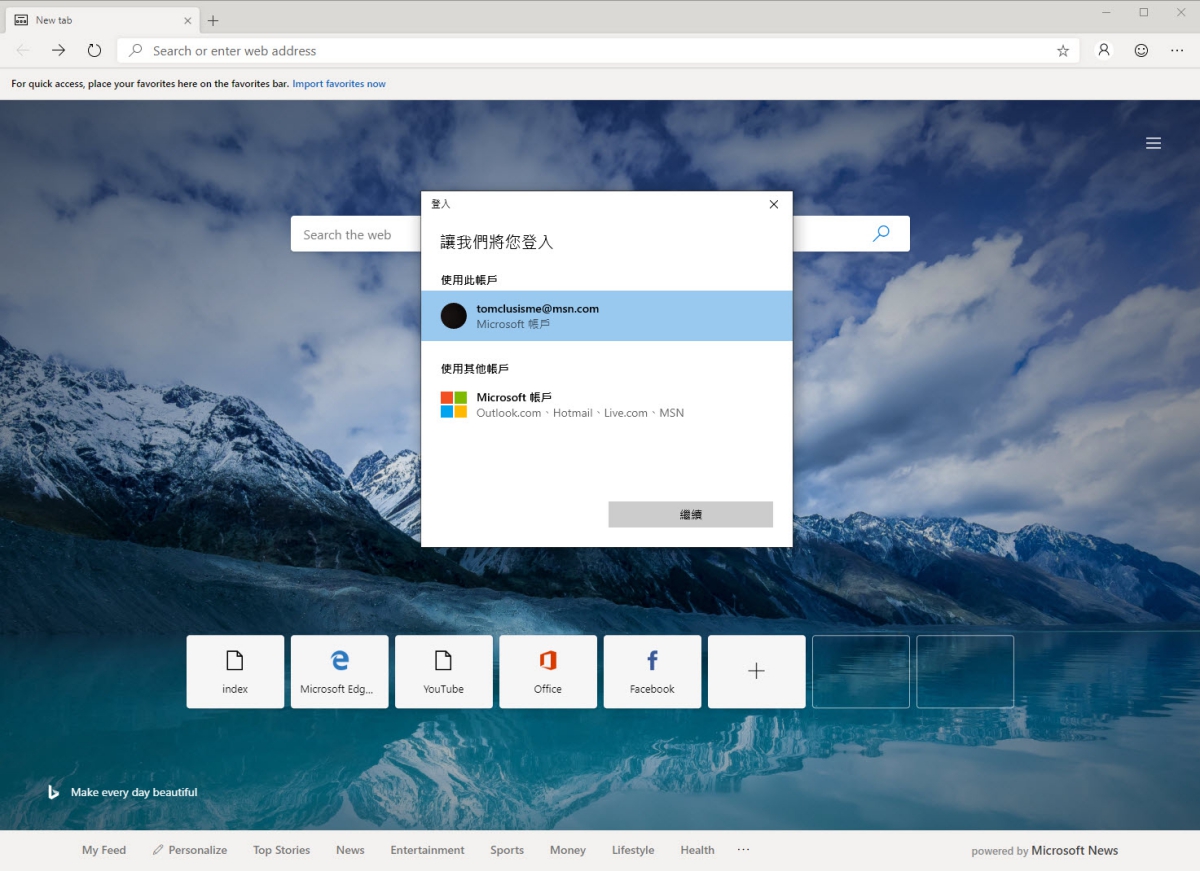Switch to Sports tab

click(x=507, y=850)
